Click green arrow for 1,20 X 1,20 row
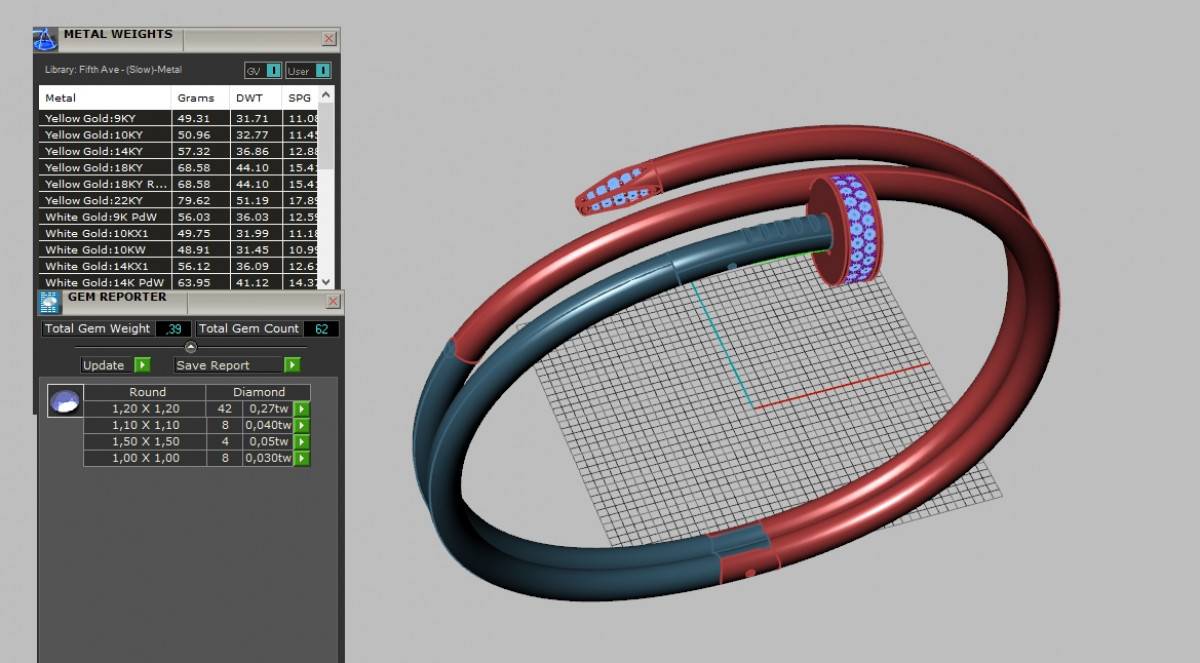 pyautogui.click(x=301, y=409)
